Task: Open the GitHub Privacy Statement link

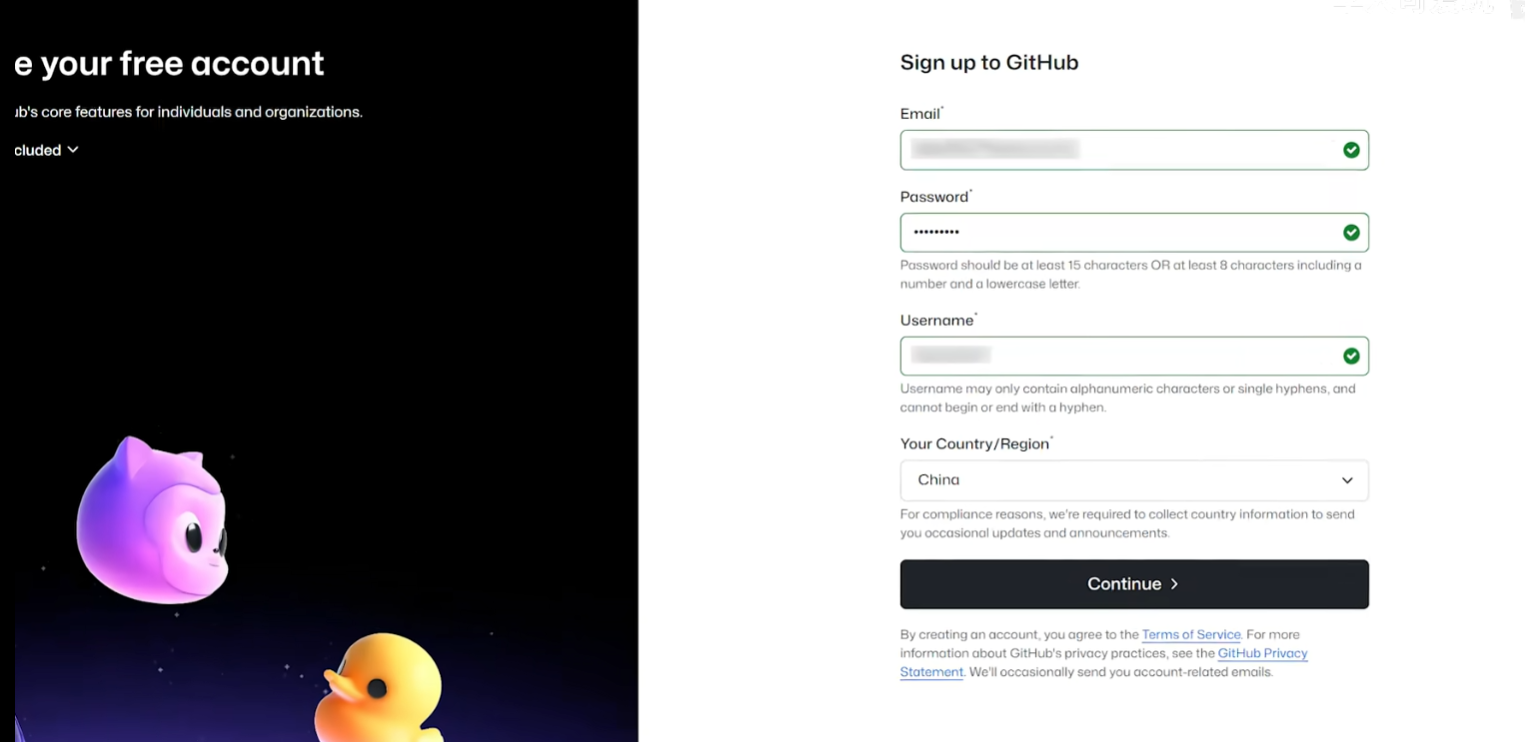Action: click(x=1262, y=654)
